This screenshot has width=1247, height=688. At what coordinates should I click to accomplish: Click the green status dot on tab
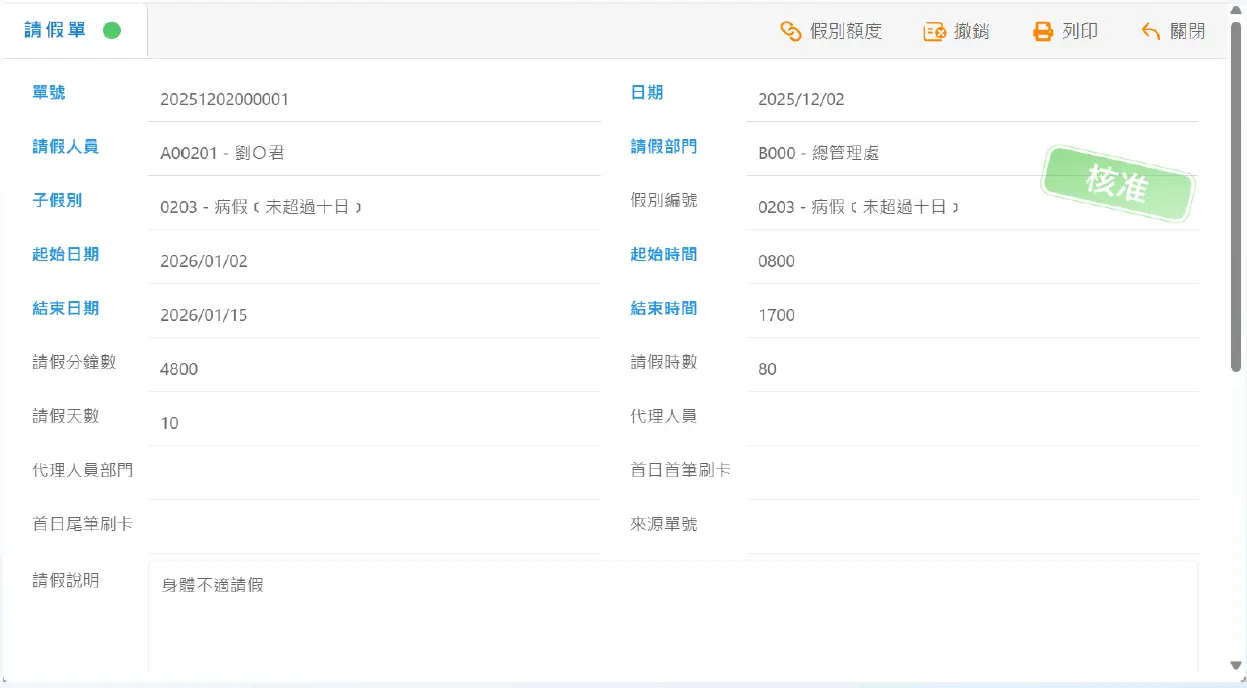pos(112,31)
